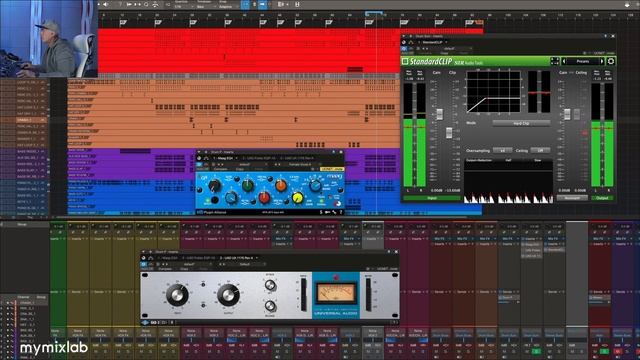Open sidechain routing icon in 1176 window

151,258
